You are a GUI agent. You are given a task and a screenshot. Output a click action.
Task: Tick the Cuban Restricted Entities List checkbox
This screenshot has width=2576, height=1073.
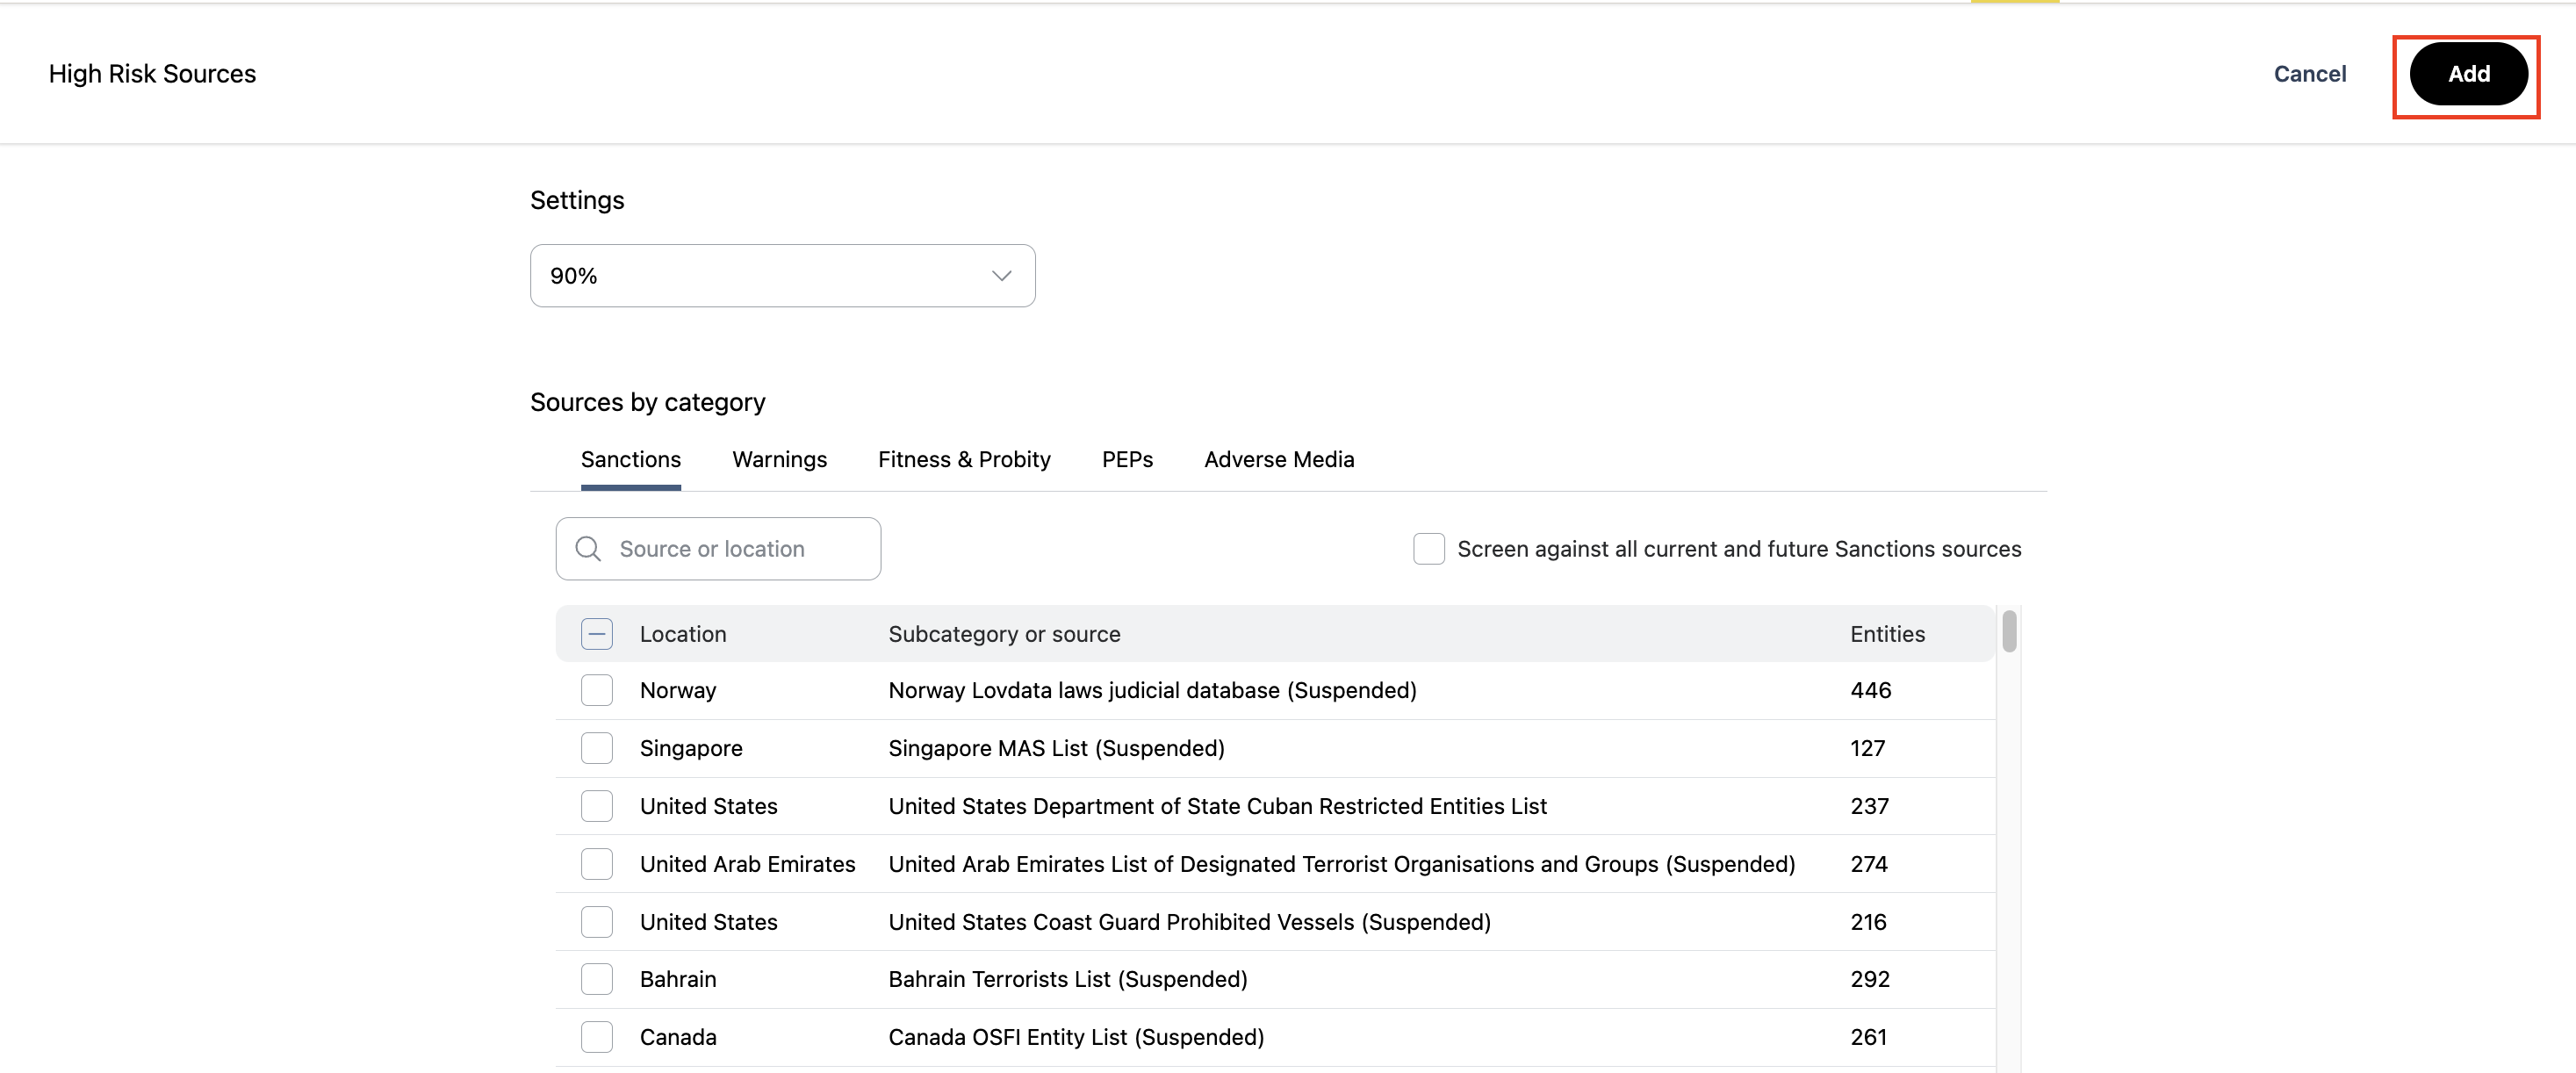coord(597,806)
